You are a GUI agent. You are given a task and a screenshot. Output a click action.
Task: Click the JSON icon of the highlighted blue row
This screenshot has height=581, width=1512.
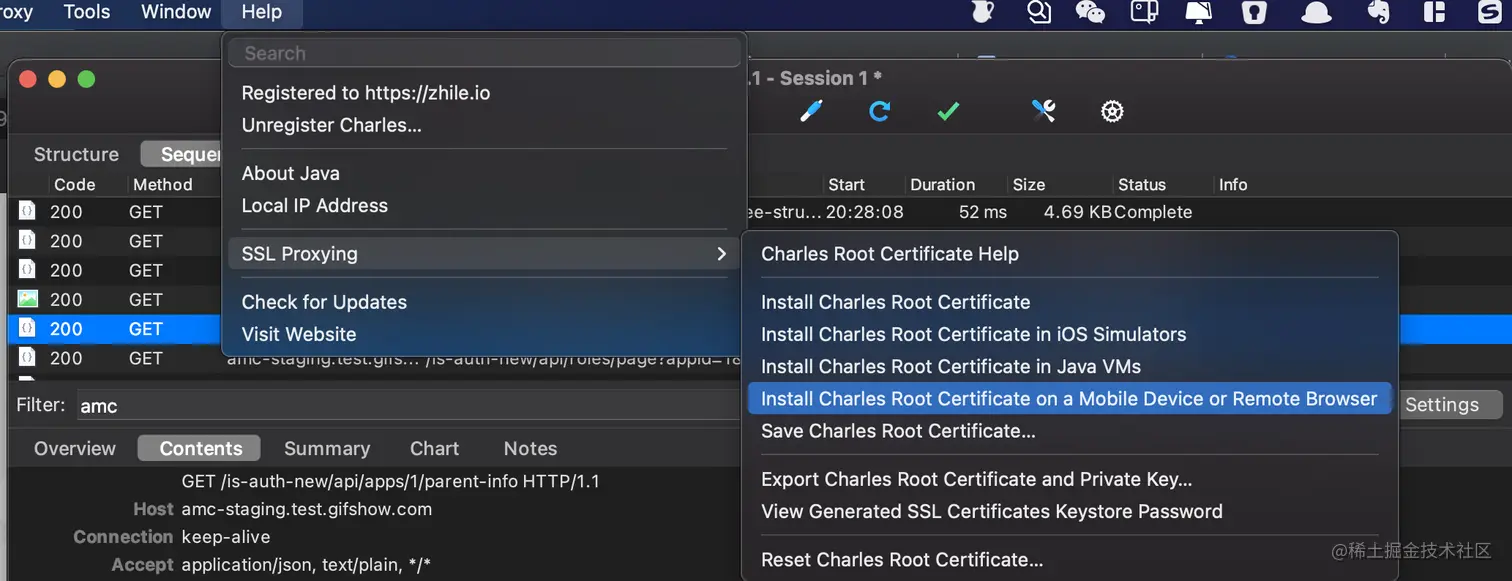click(x=28, y=328)
